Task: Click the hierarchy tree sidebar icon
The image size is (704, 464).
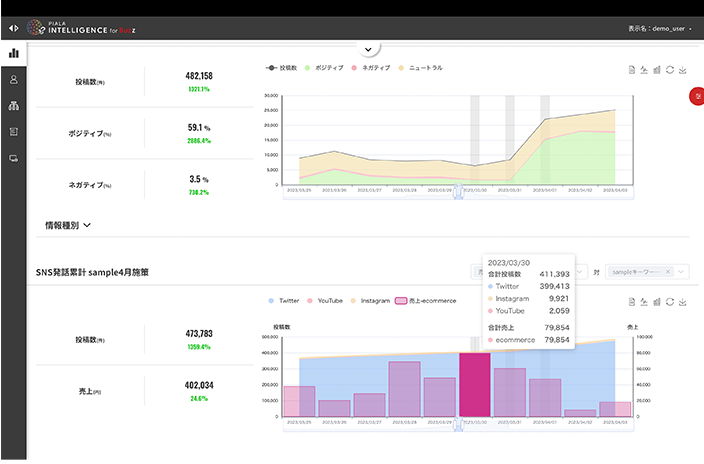Action: click(14, 105)
